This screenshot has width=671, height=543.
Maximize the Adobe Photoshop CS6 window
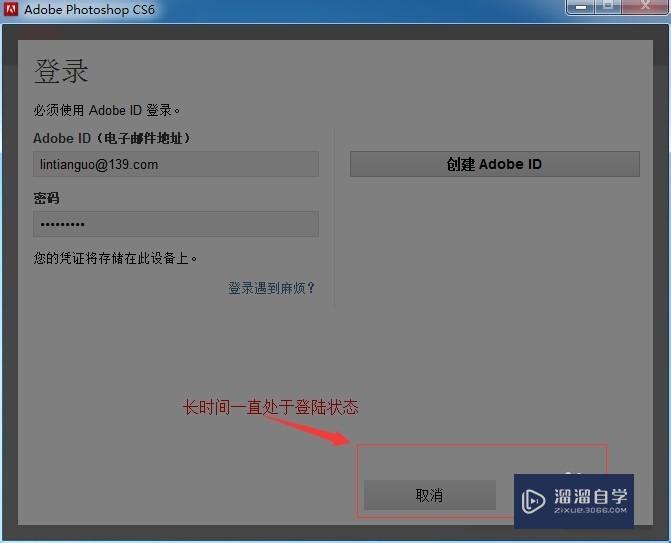[608, 7]
